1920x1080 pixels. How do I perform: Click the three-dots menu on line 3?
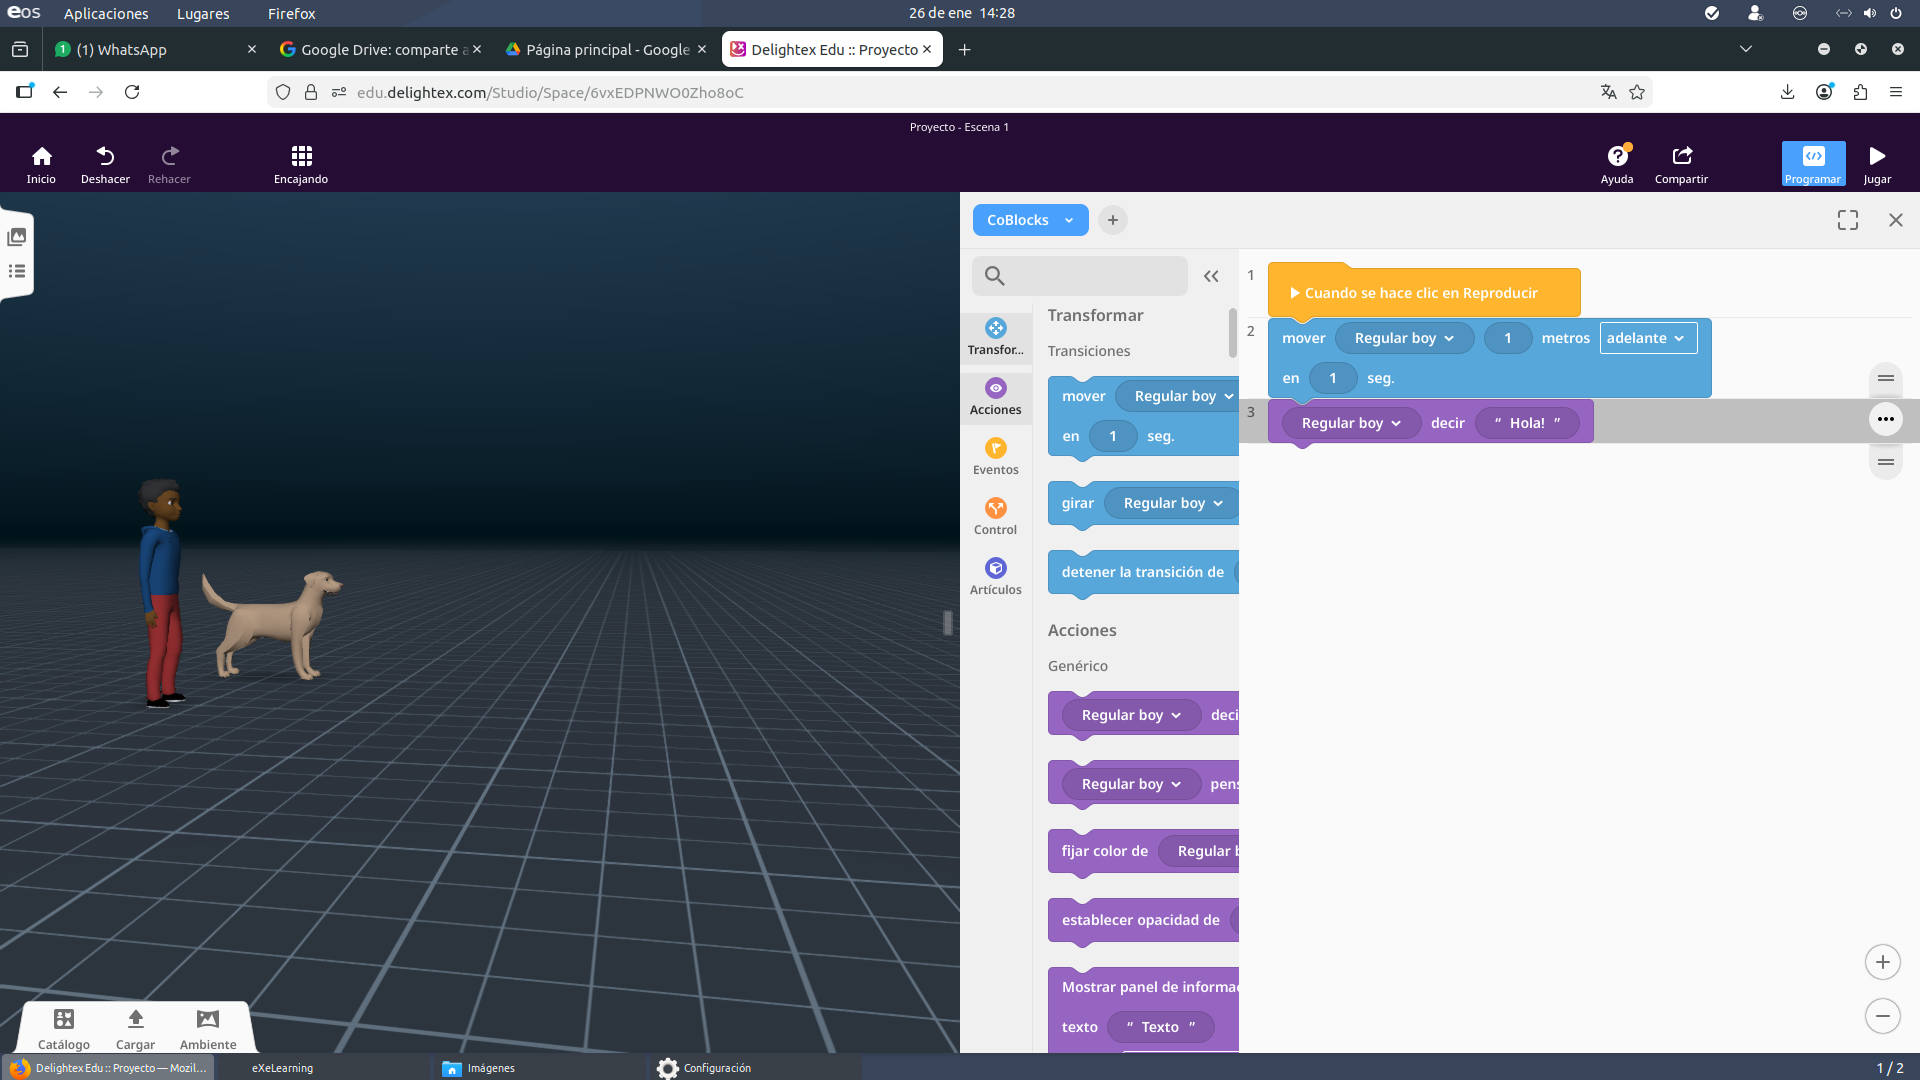(1885, 419)
